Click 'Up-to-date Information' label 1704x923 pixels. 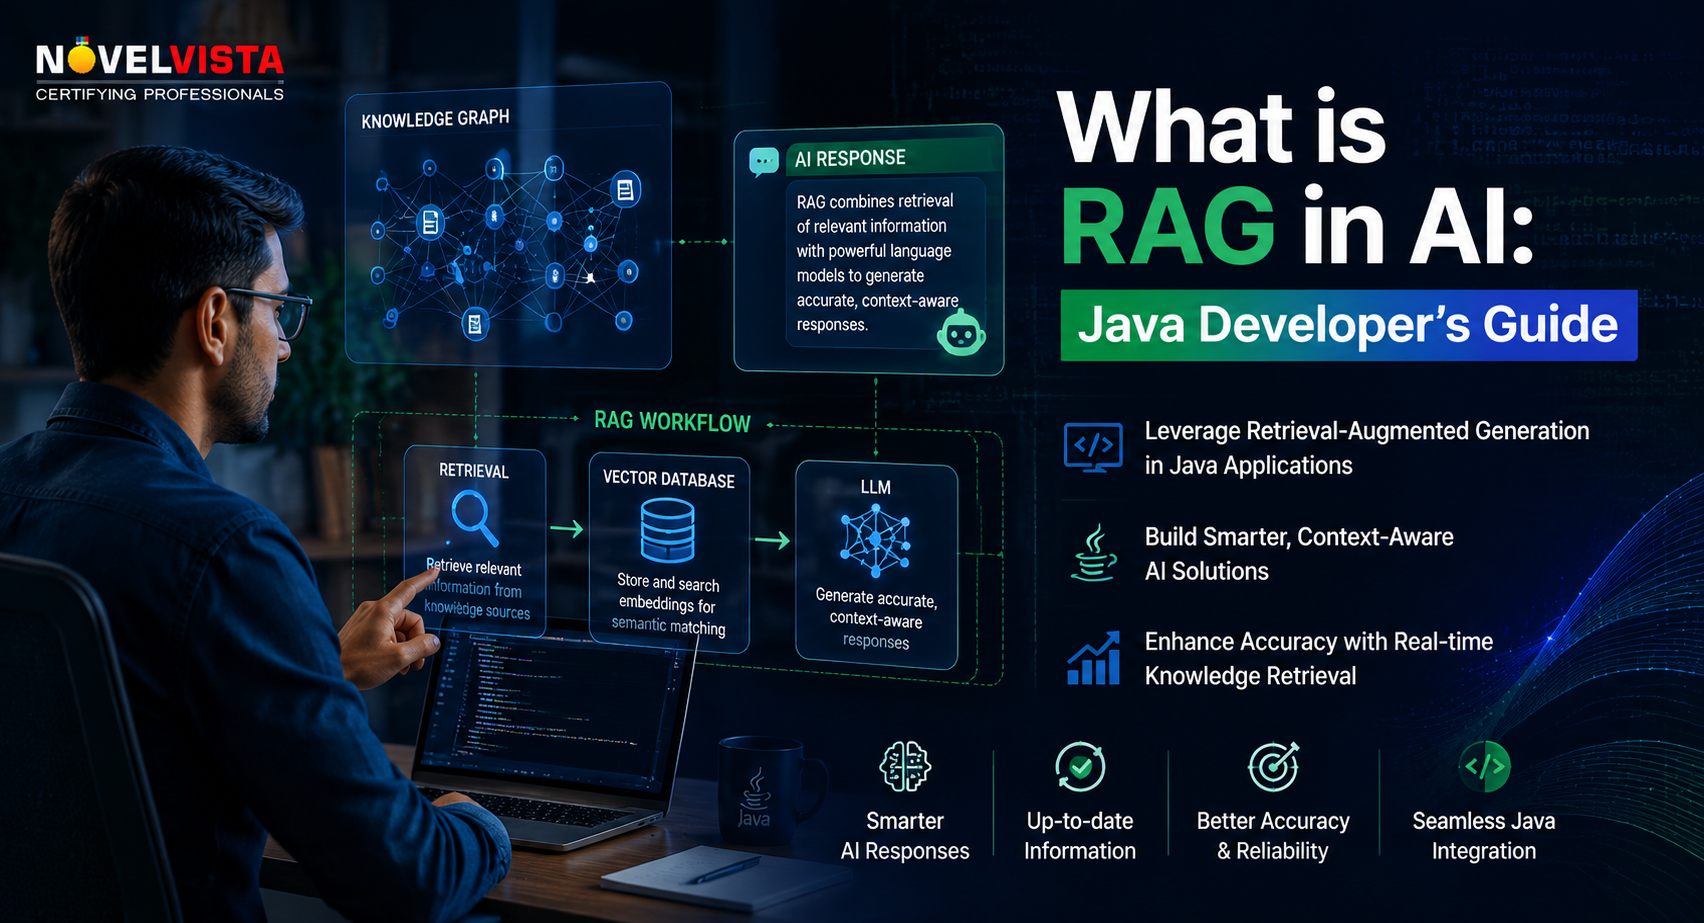(x=1080, y=836)
